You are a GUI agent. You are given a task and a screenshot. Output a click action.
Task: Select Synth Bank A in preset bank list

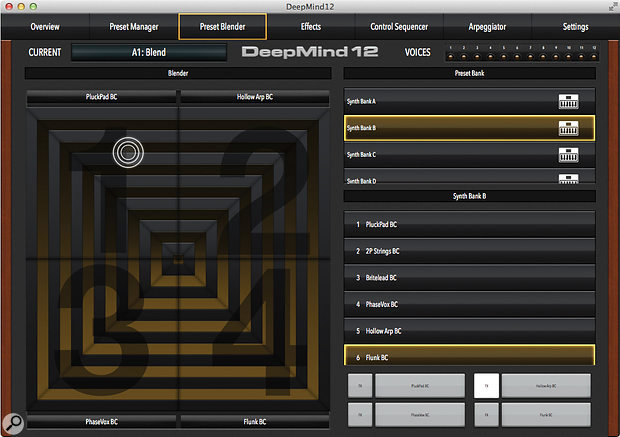[469, 101]
